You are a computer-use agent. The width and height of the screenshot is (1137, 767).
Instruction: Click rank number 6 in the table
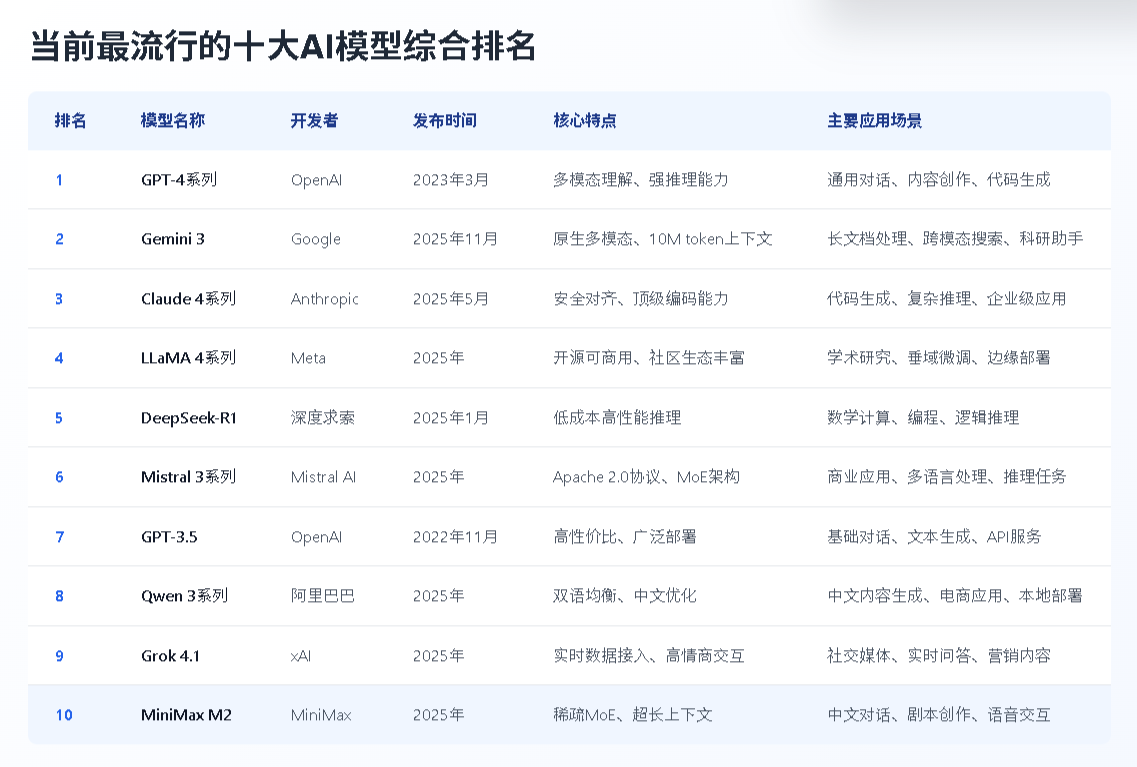tap(59, 477)
